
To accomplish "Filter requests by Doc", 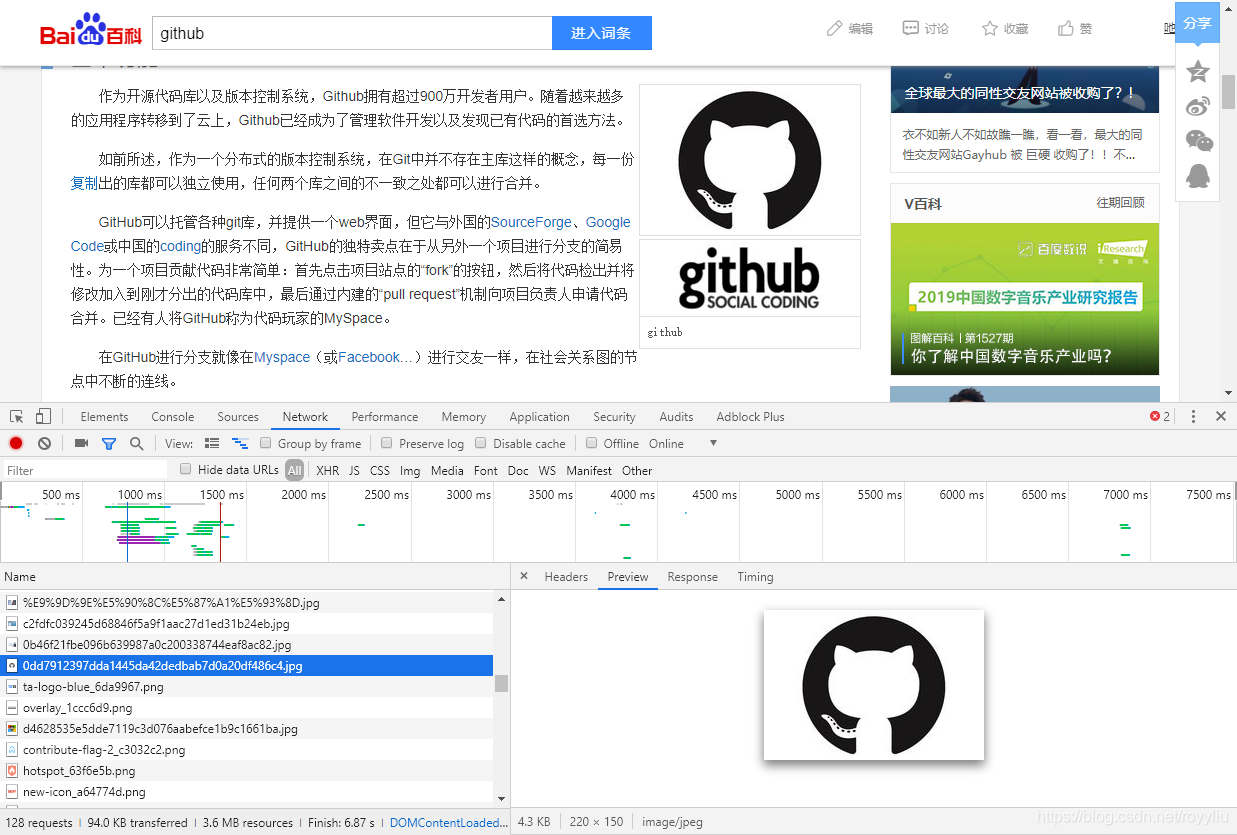I will click(x=518, y=470).
